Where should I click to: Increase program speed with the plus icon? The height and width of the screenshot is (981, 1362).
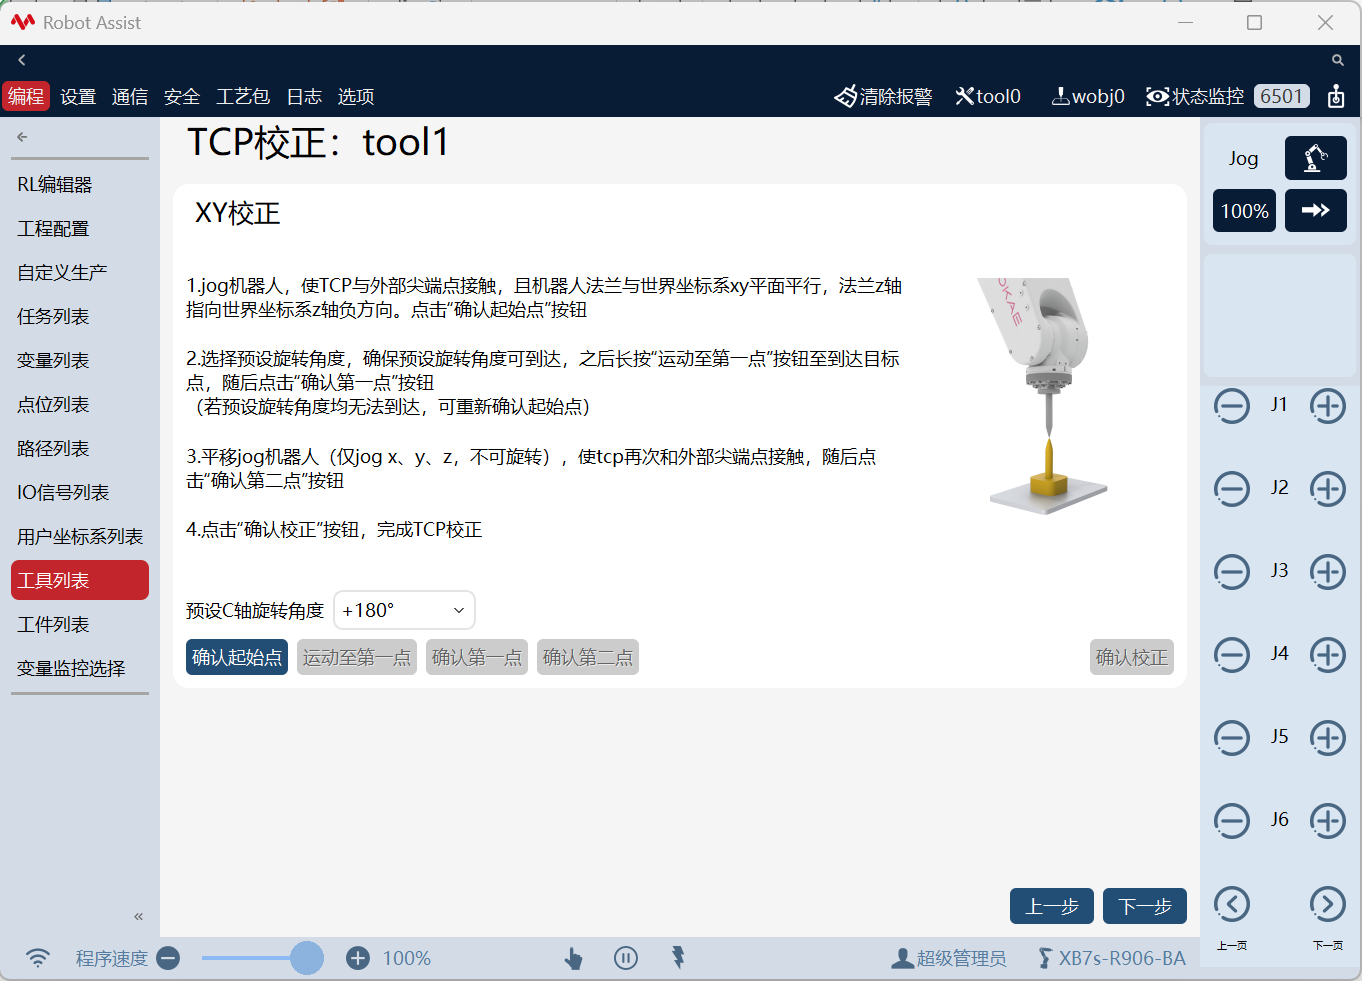pos(358,958)
